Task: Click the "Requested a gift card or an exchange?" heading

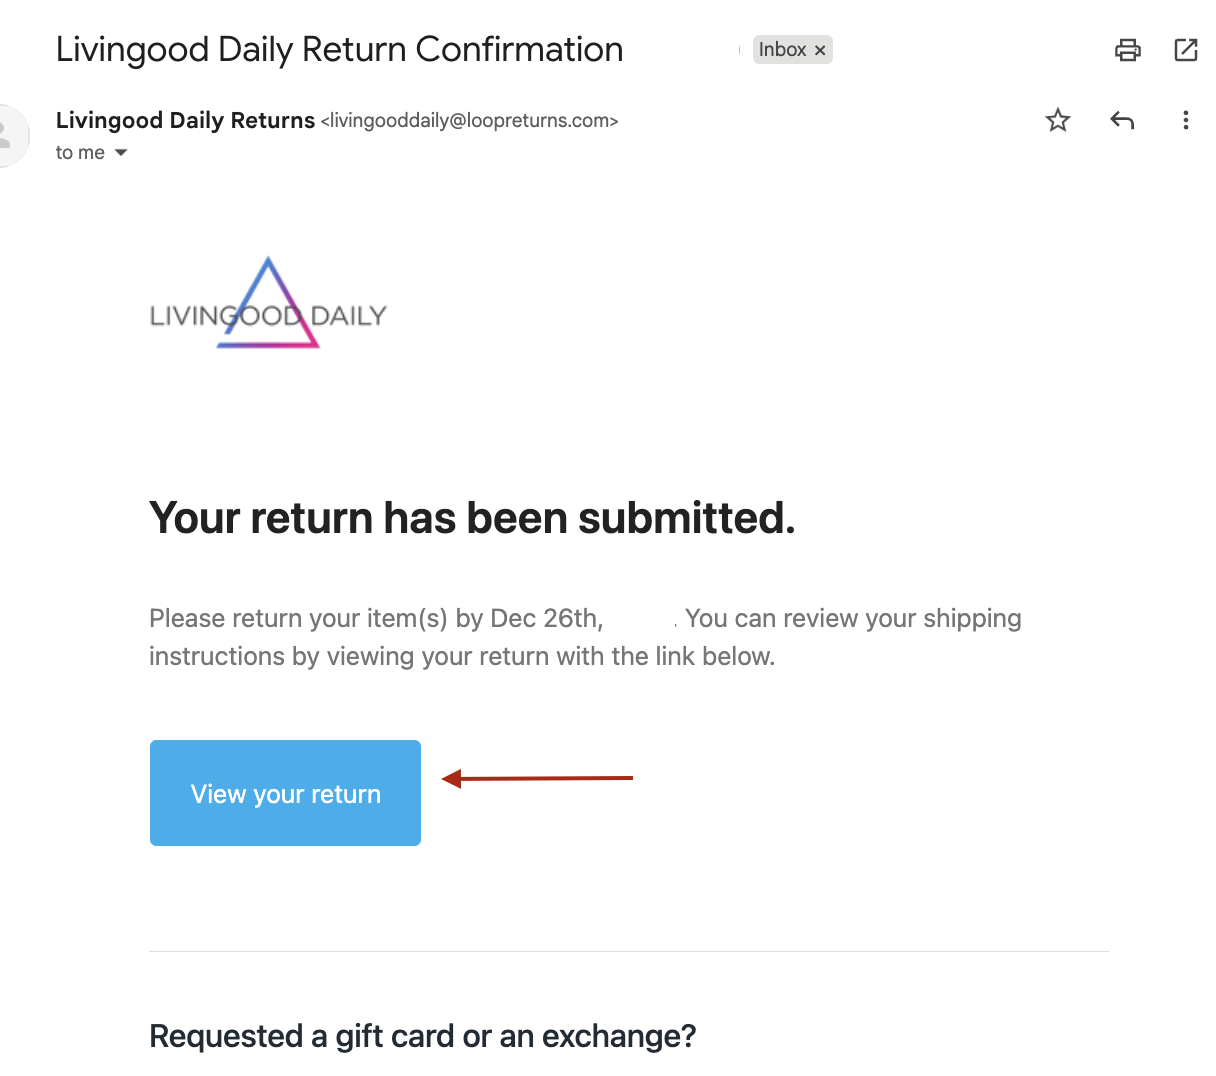Action: tap(422, 1036)
